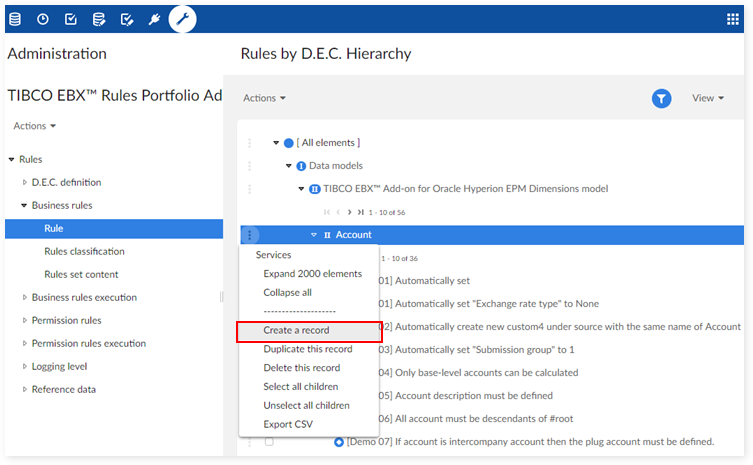The width and height of the screenshot is (753, 465).
Task: Open the plug icon in top bar
Action: coord(154,19)
